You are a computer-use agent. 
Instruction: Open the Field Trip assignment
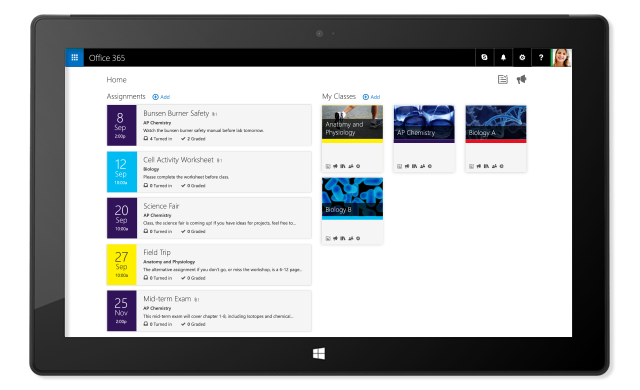coord(157,253)
